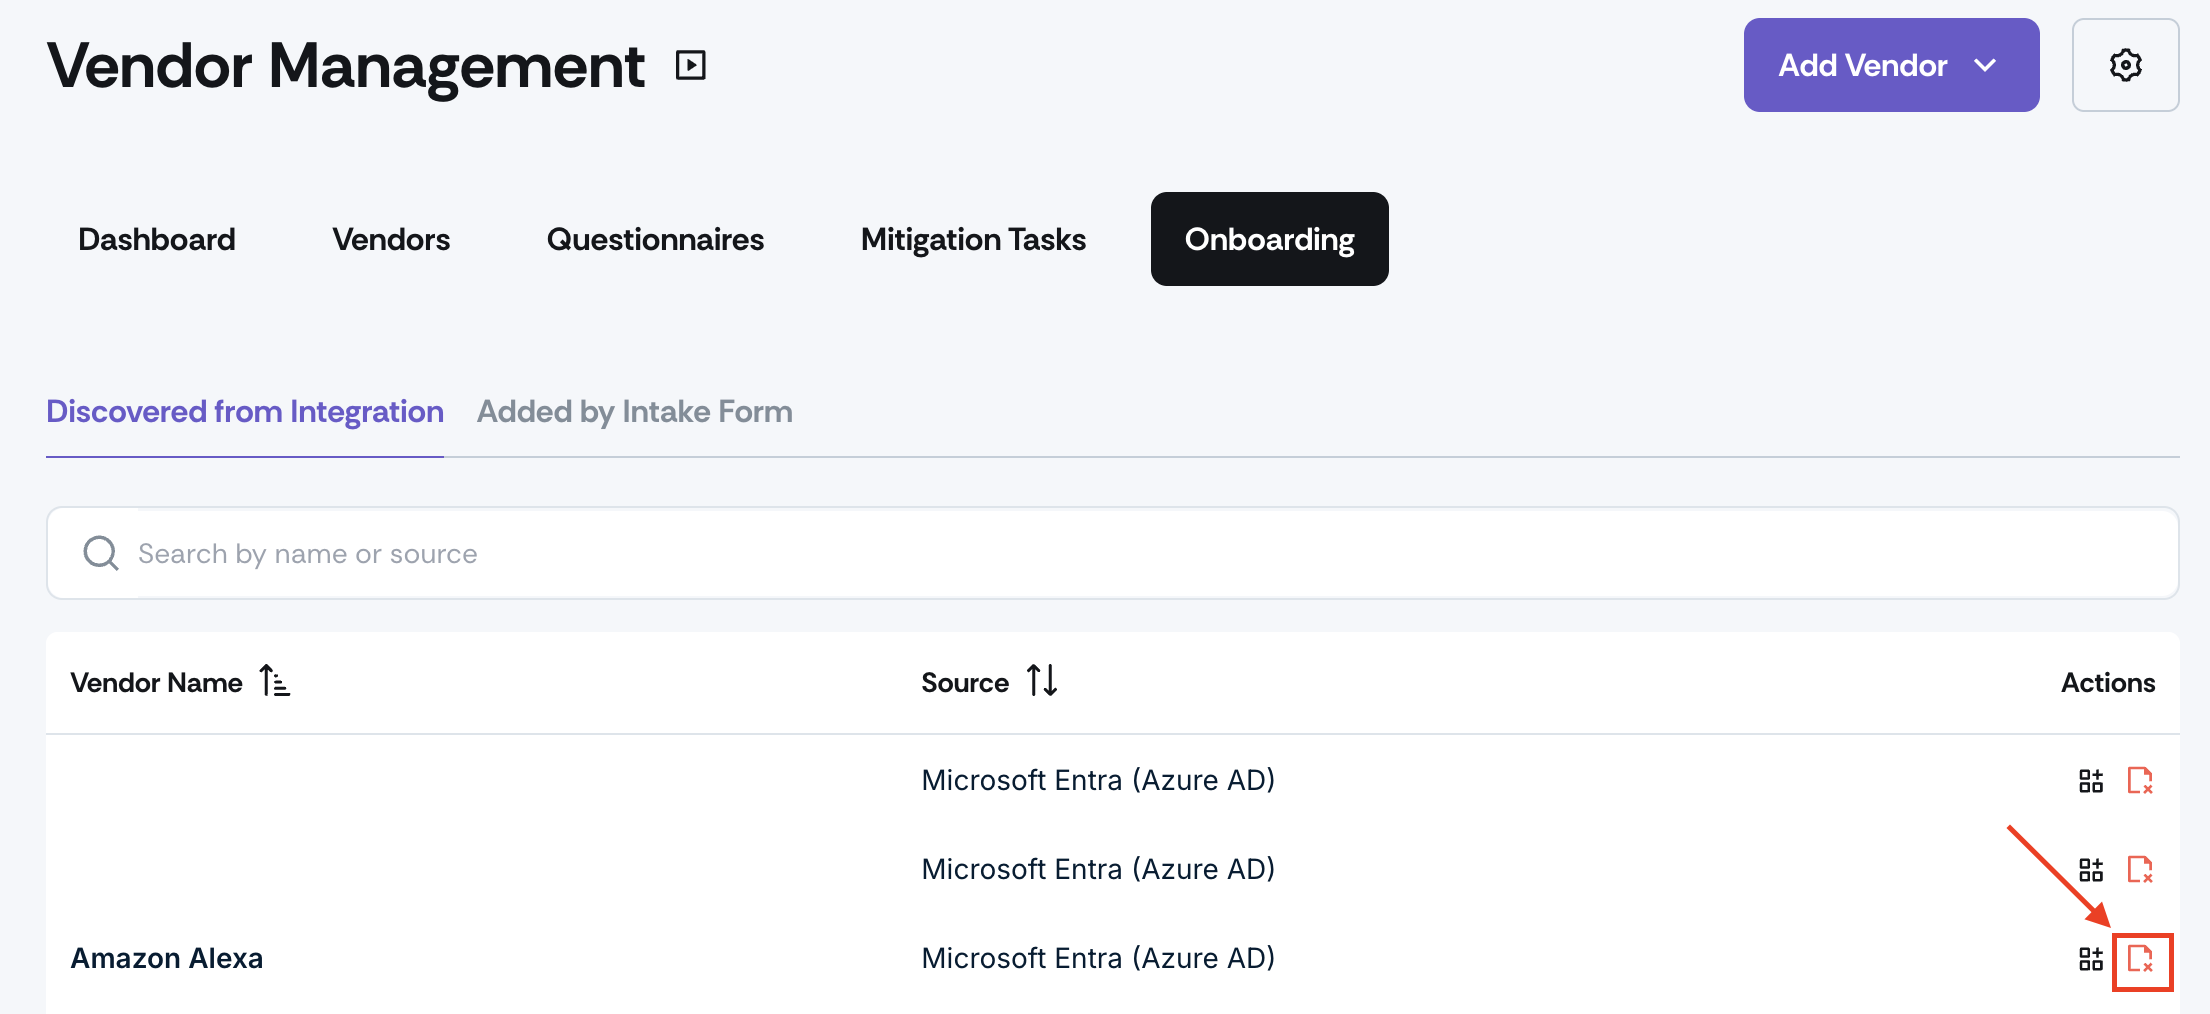Switch to the Dashboard tab
The width and height of the screenshot is (2210, 1014).
point(157,239)
